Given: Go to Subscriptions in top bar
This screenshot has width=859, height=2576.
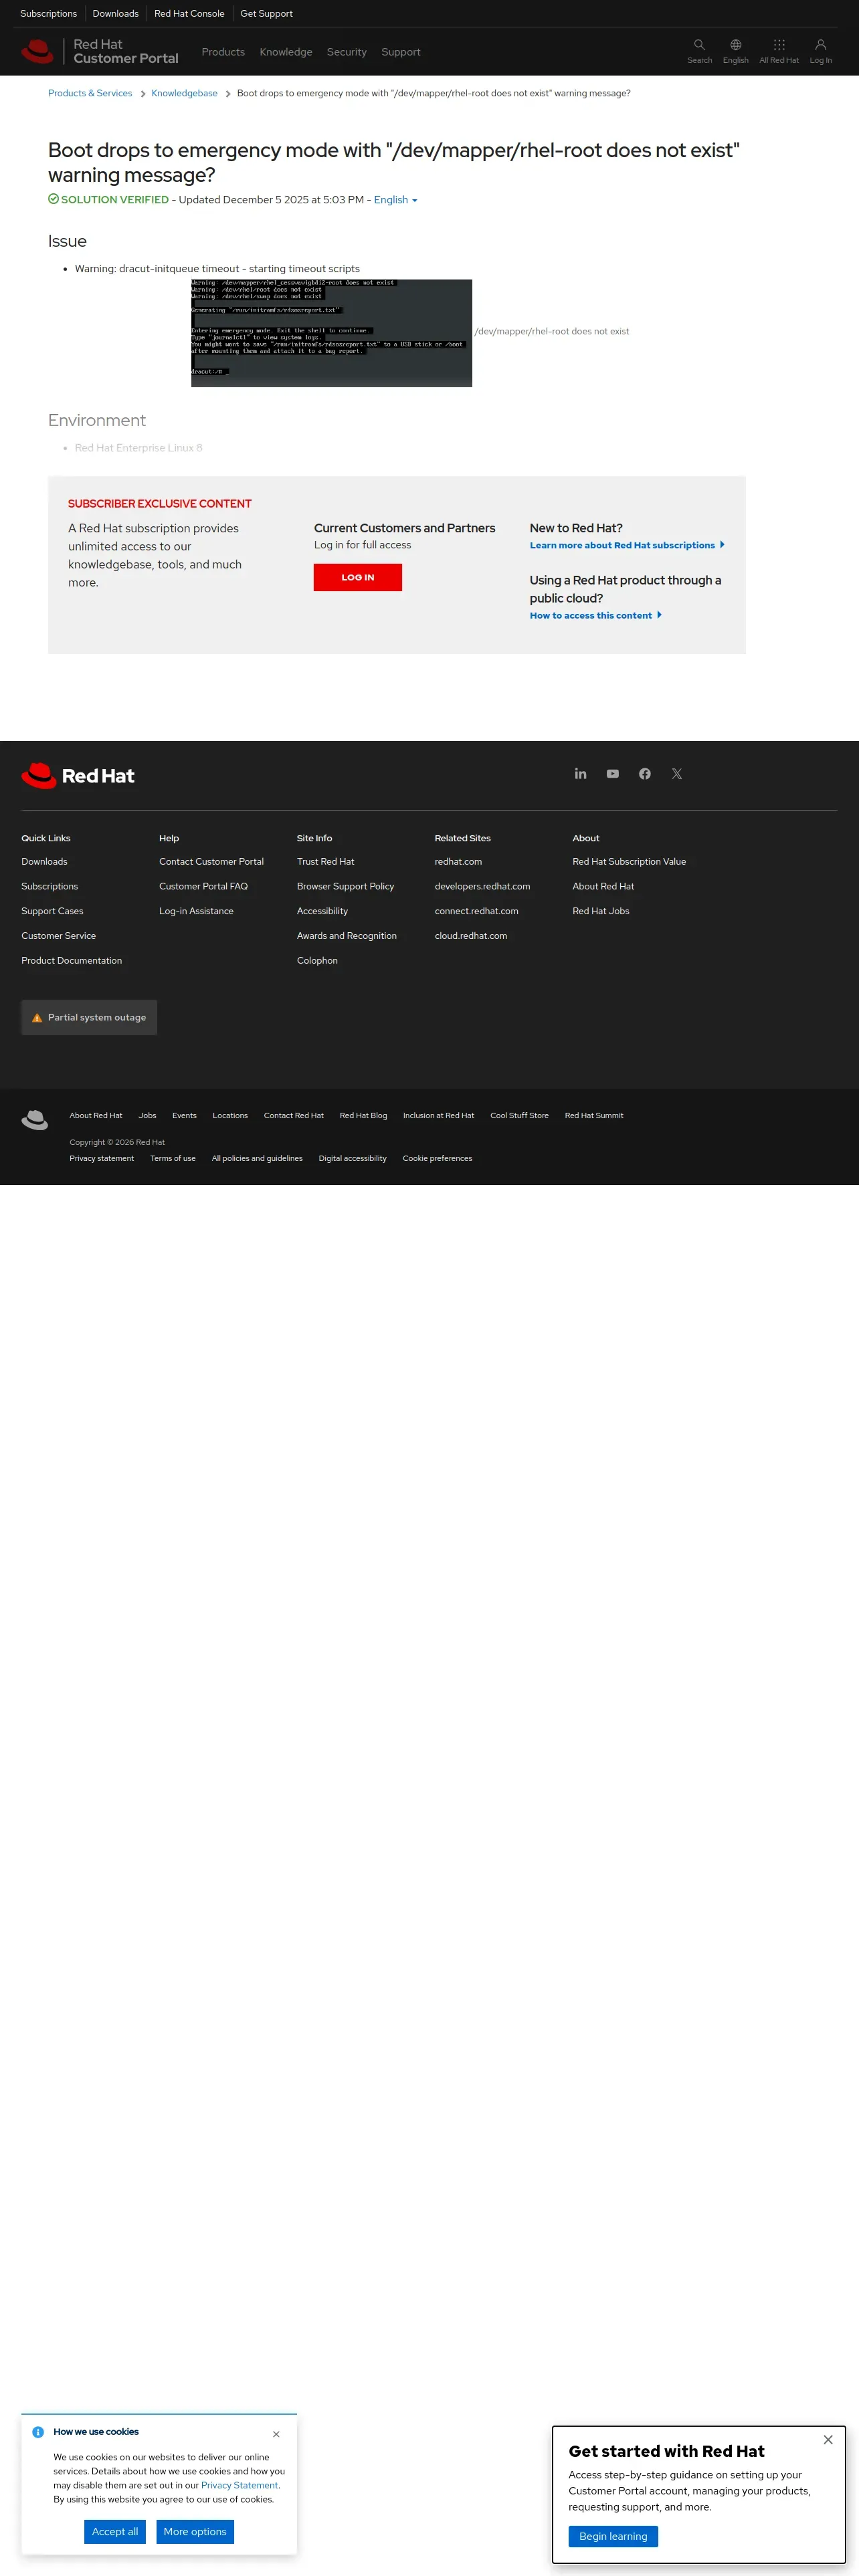Looking at the screenshot, I should click(48, 14).
